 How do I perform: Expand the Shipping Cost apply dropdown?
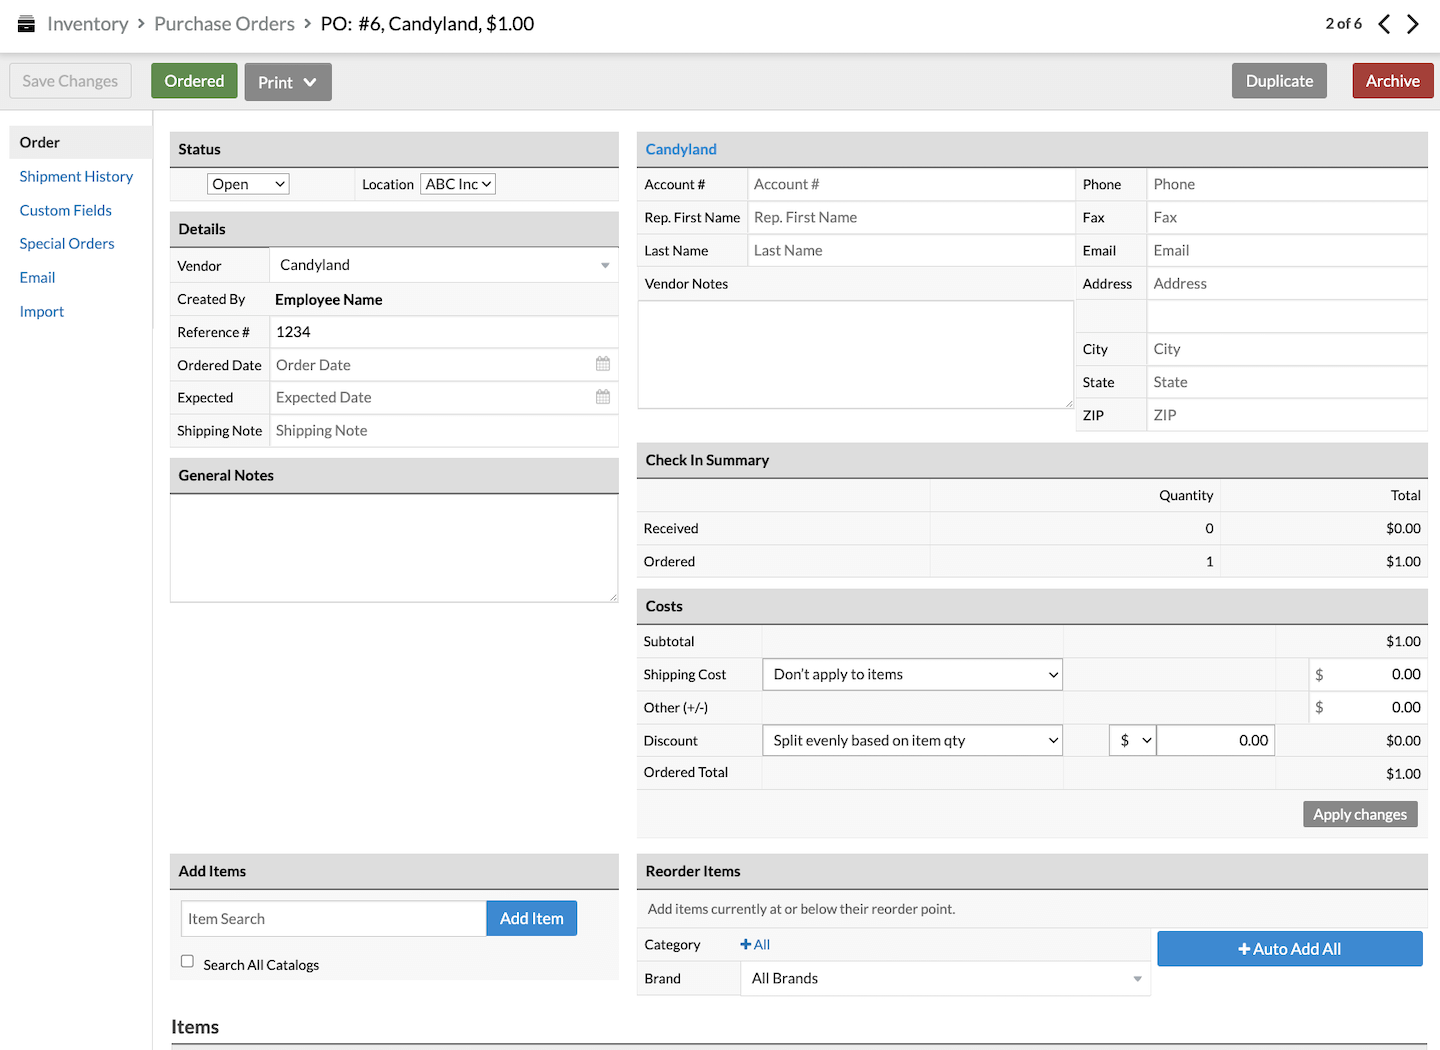point(912,674)
